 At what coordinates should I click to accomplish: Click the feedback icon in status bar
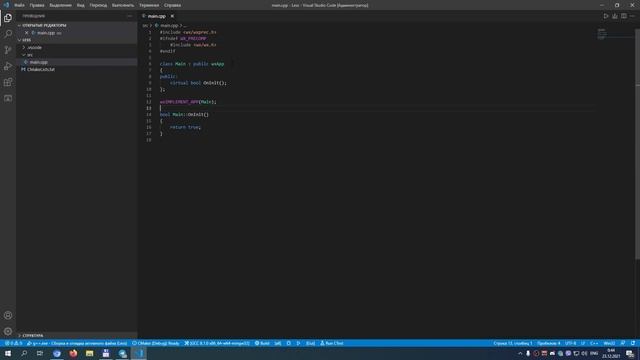[x=623, y=343]
